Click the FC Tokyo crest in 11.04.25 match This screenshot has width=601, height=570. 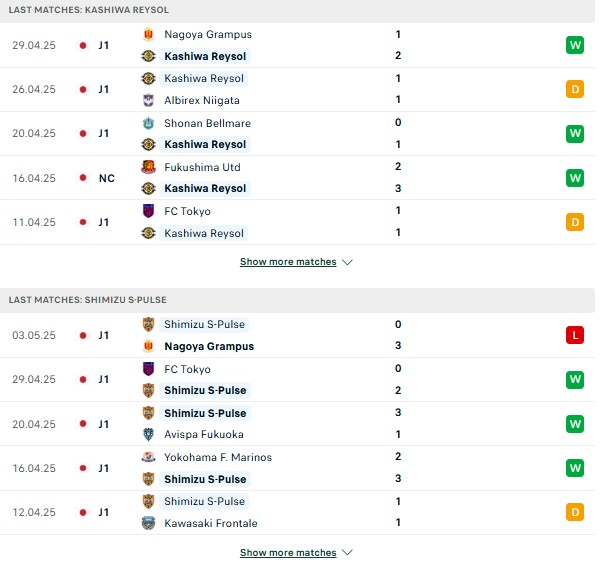click(148, 211)
